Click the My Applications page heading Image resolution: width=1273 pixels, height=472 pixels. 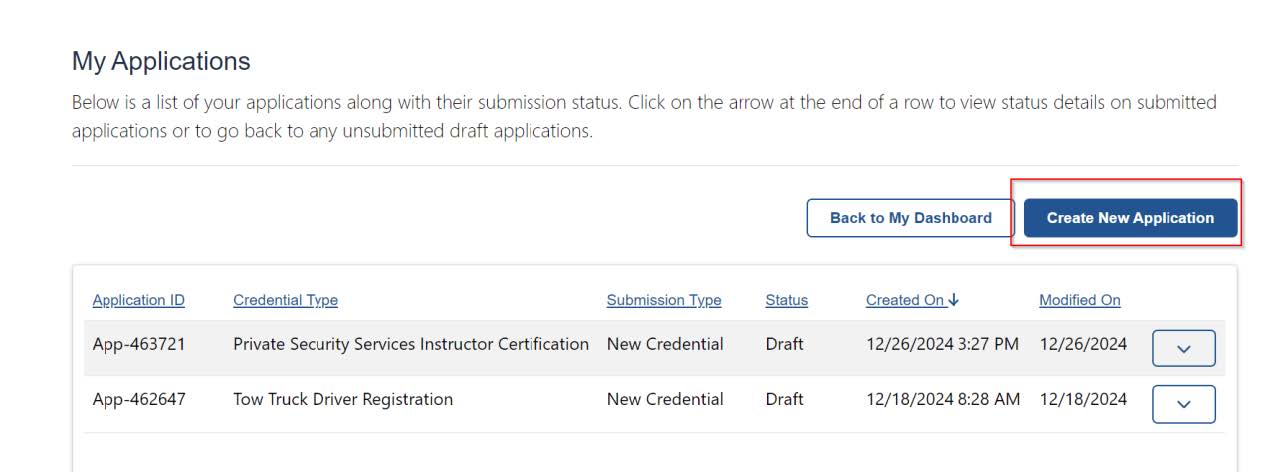161,61
